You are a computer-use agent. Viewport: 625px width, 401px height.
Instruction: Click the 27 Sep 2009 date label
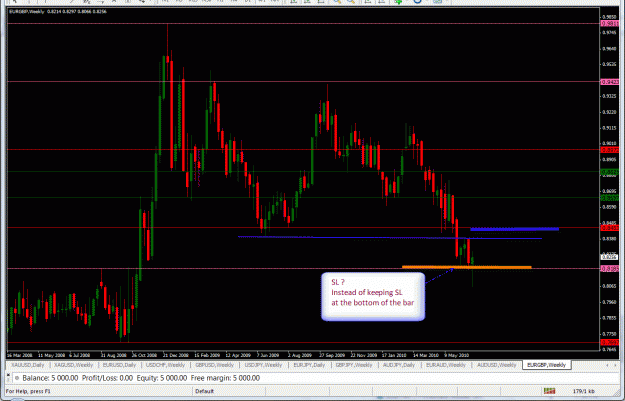(x=332, y=355)
